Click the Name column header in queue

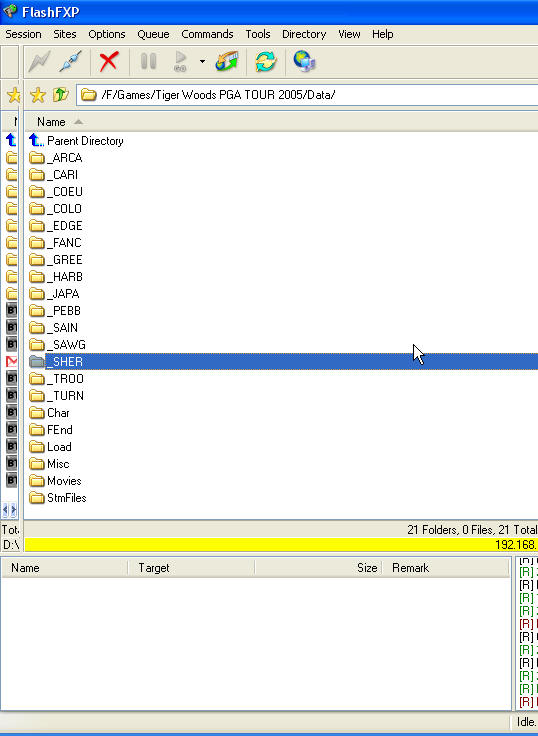64,568
